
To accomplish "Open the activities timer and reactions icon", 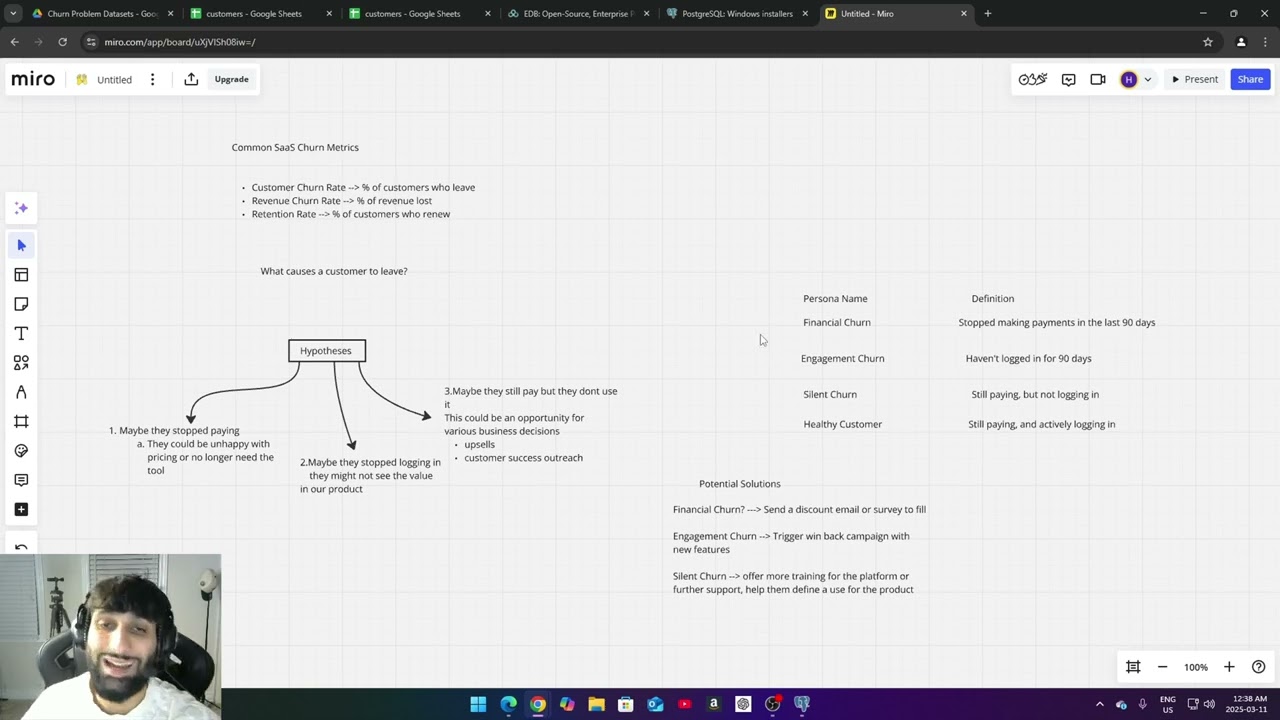I will point(1033,79).
